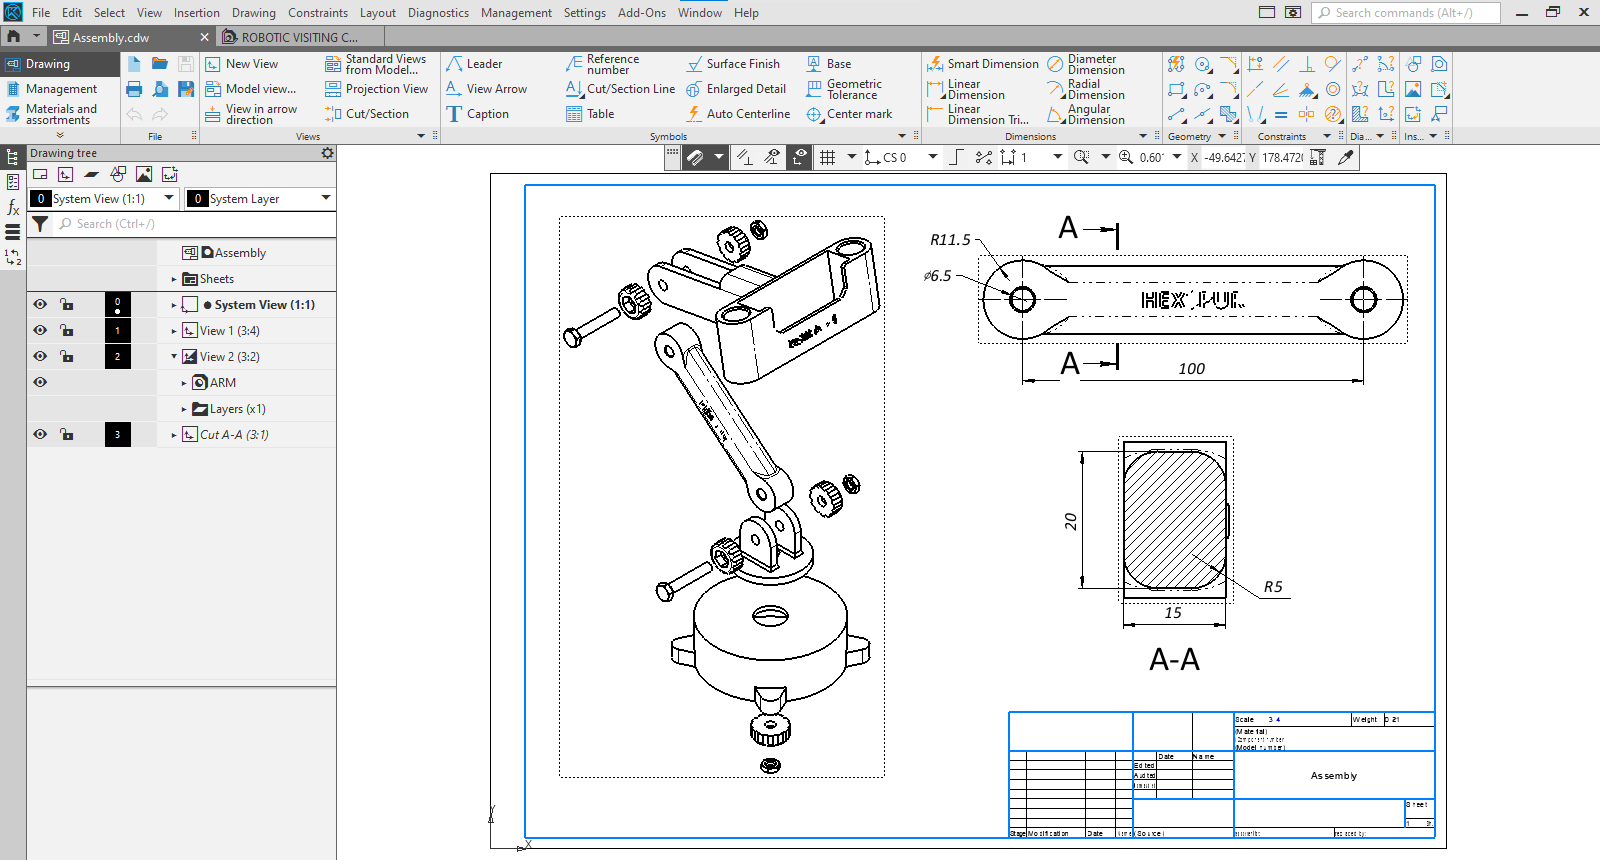Insert a Center mark symbol

coord(849,114)
